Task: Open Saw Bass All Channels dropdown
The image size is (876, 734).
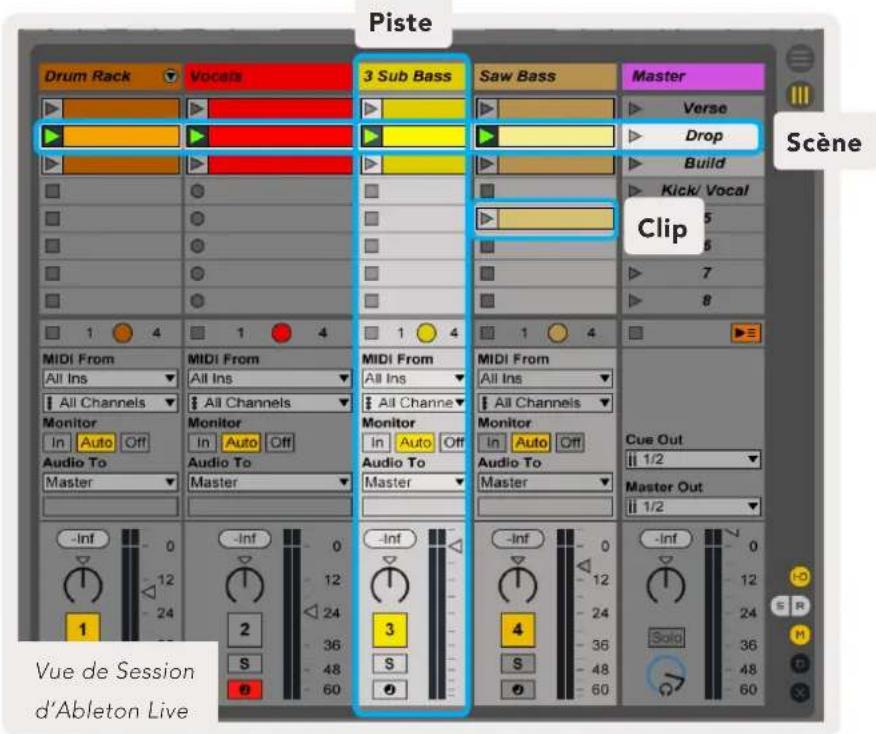Action: coord(545,403)
